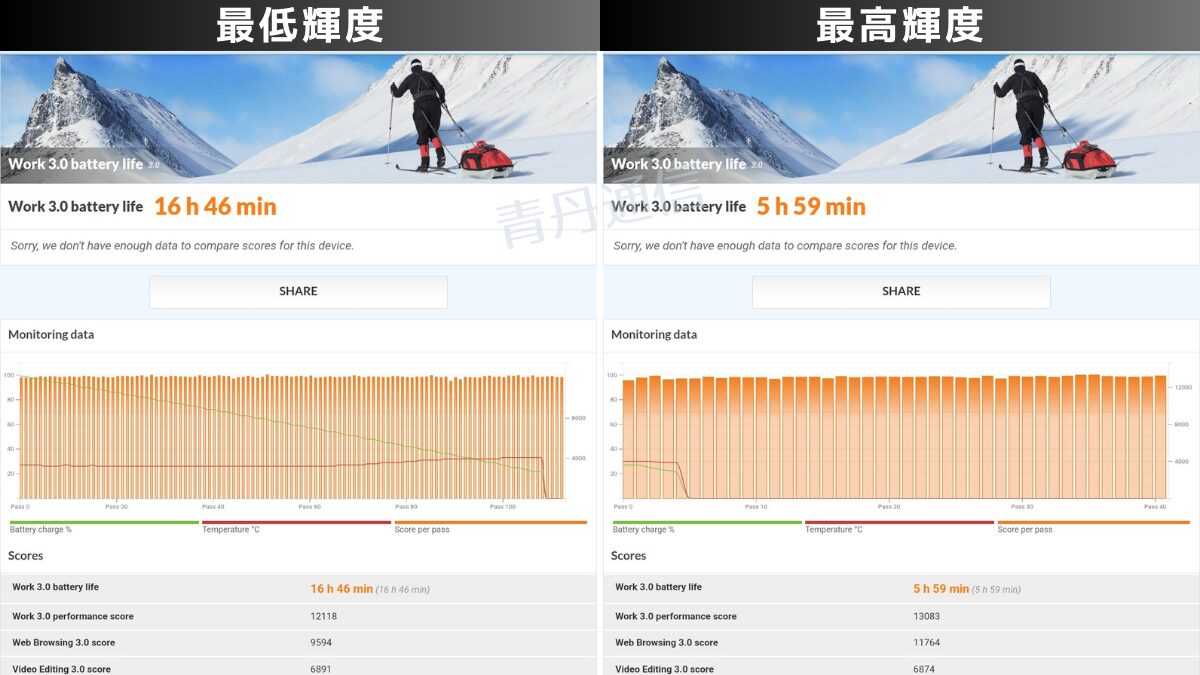The height and width of the screenshot is (675, 1200).
Task: Select Video Editing 3.0 score row with 6891
Action: 298,667
